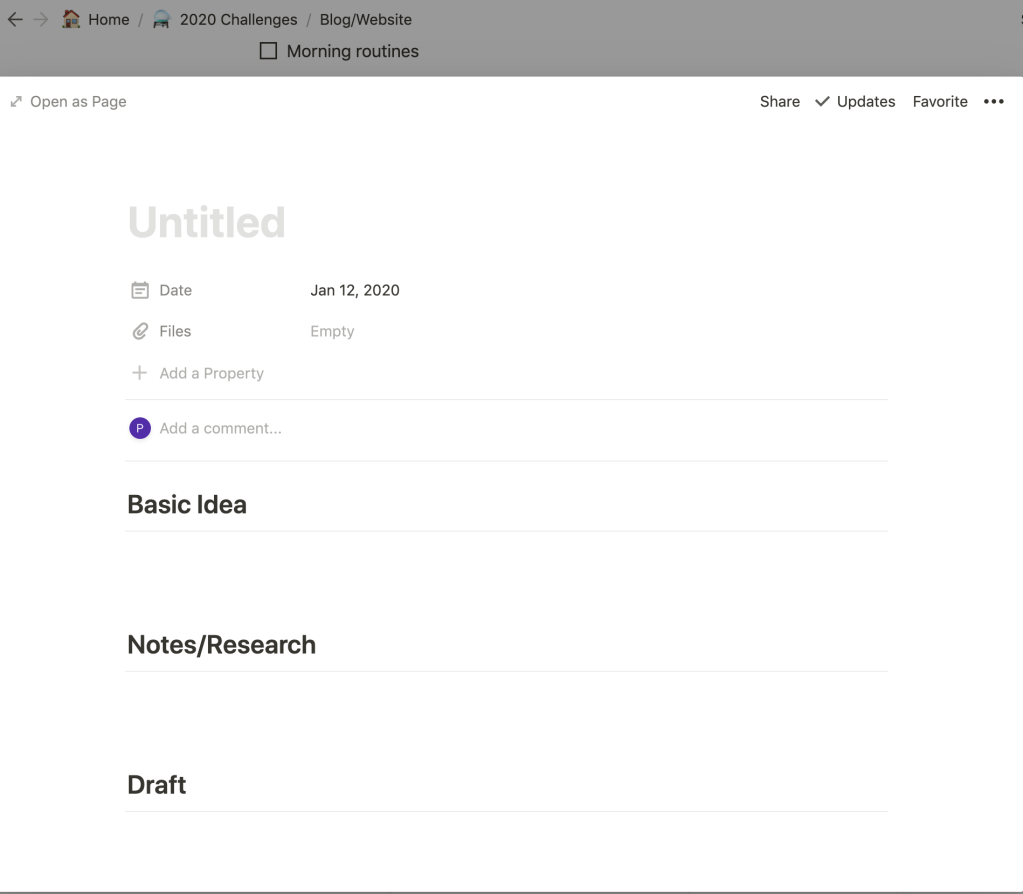Open the Updates panel

tap(855, 102)
